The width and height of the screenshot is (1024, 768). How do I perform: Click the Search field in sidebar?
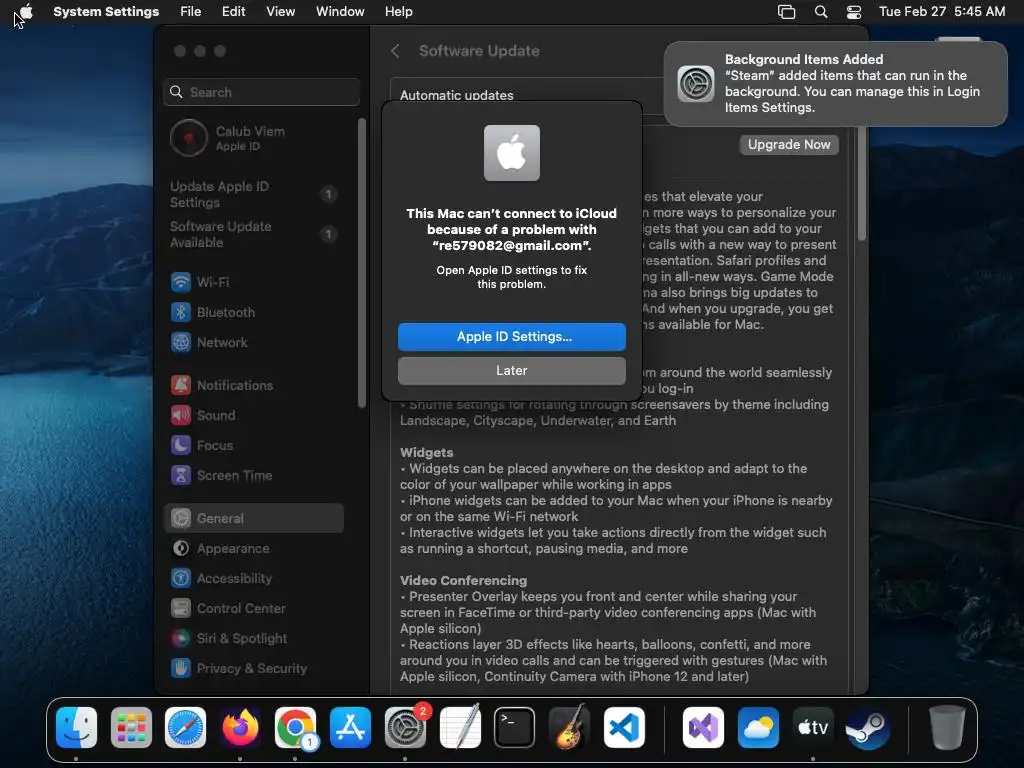pyautogui.click(x=261, y=92)
